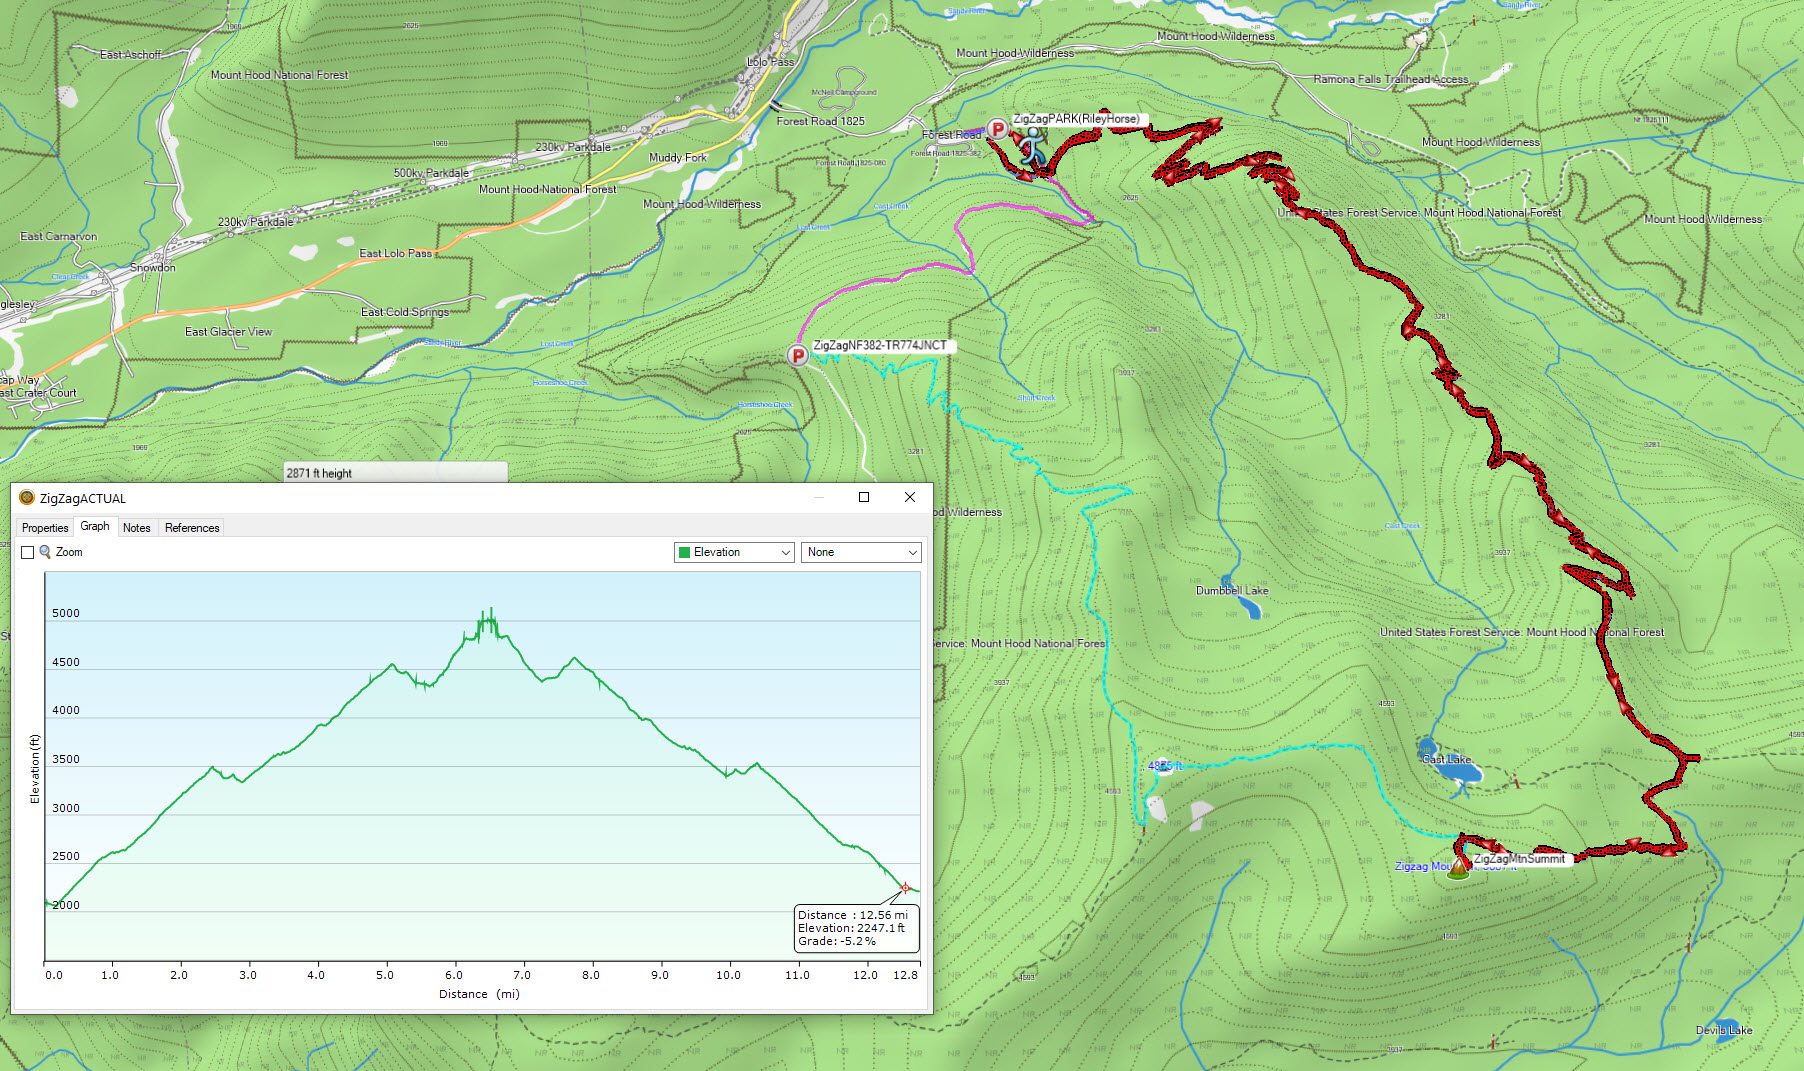
Task: Select the ZigZagMtnSummit mountain peak icon
Action: 1459,868
